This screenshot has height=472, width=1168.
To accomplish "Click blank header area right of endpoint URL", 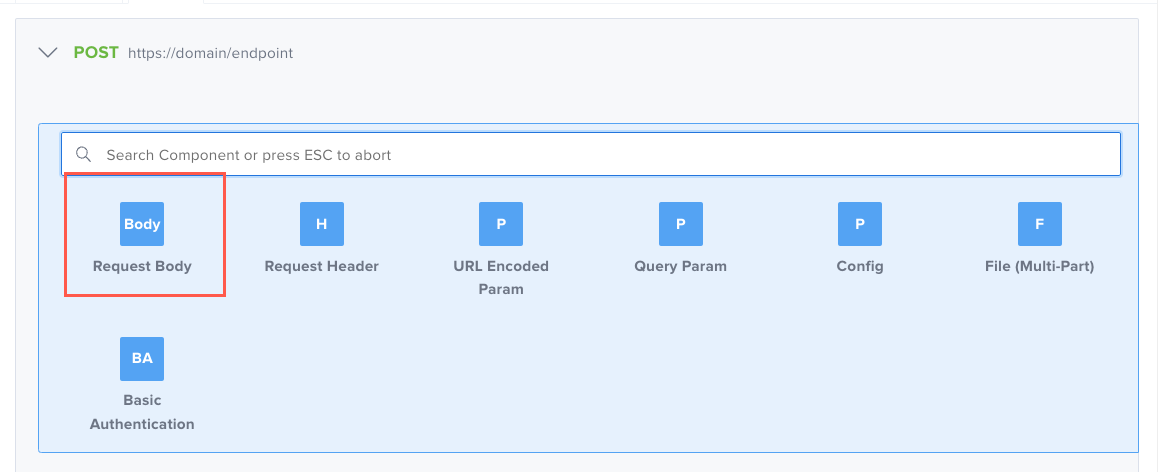I will [x=700, y=53].
